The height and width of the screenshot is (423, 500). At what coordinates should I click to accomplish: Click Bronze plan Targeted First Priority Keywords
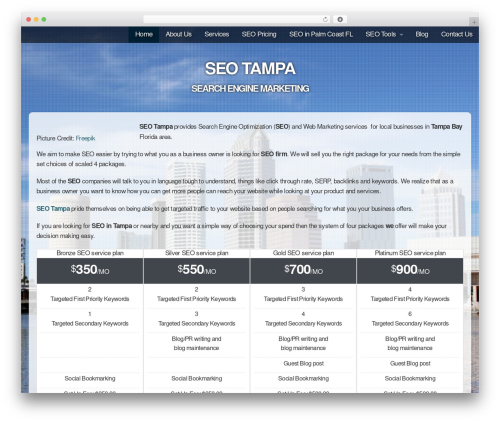(x=90, y=299)
